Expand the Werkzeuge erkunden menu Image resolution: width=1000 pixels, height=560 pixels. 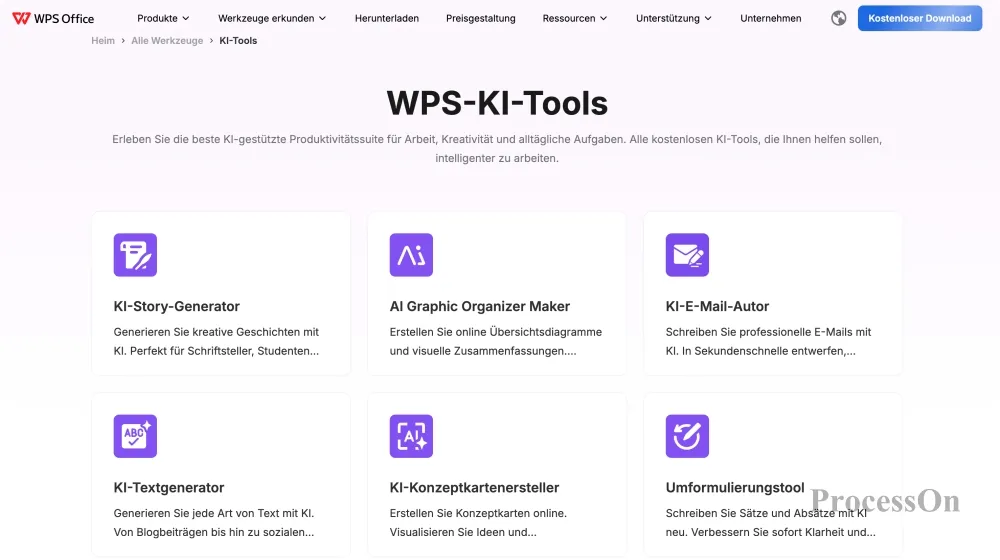[272, 18]
